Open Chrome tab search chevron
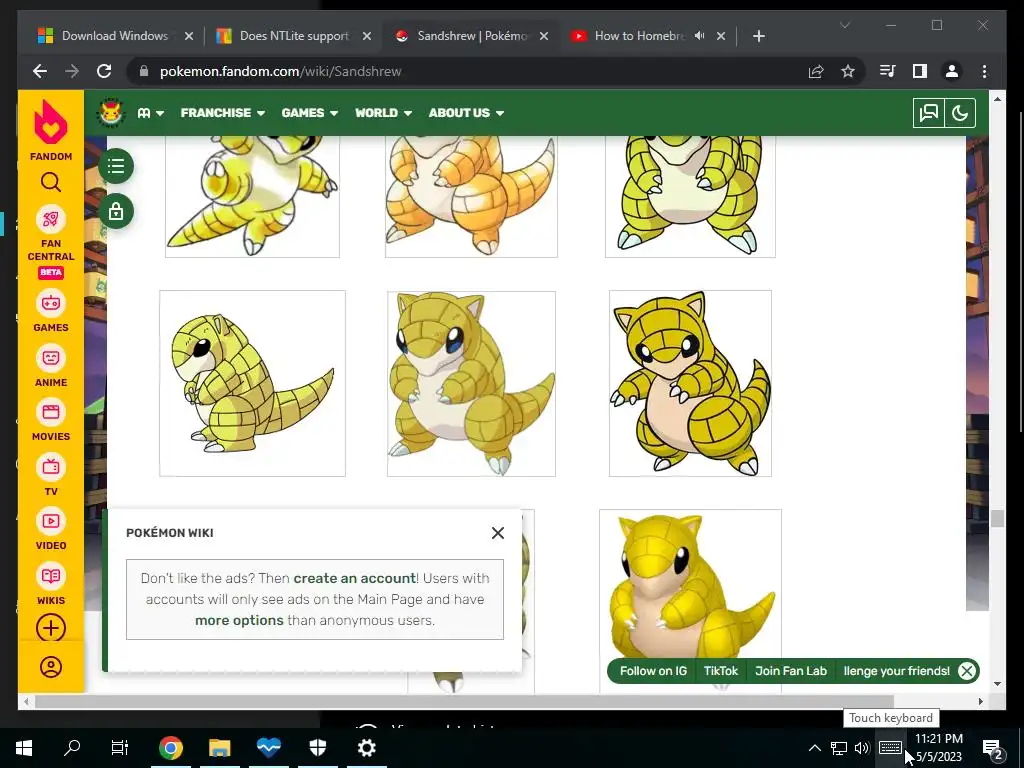Viewport: 1024px width, 768px height. [x=844, y=25]
